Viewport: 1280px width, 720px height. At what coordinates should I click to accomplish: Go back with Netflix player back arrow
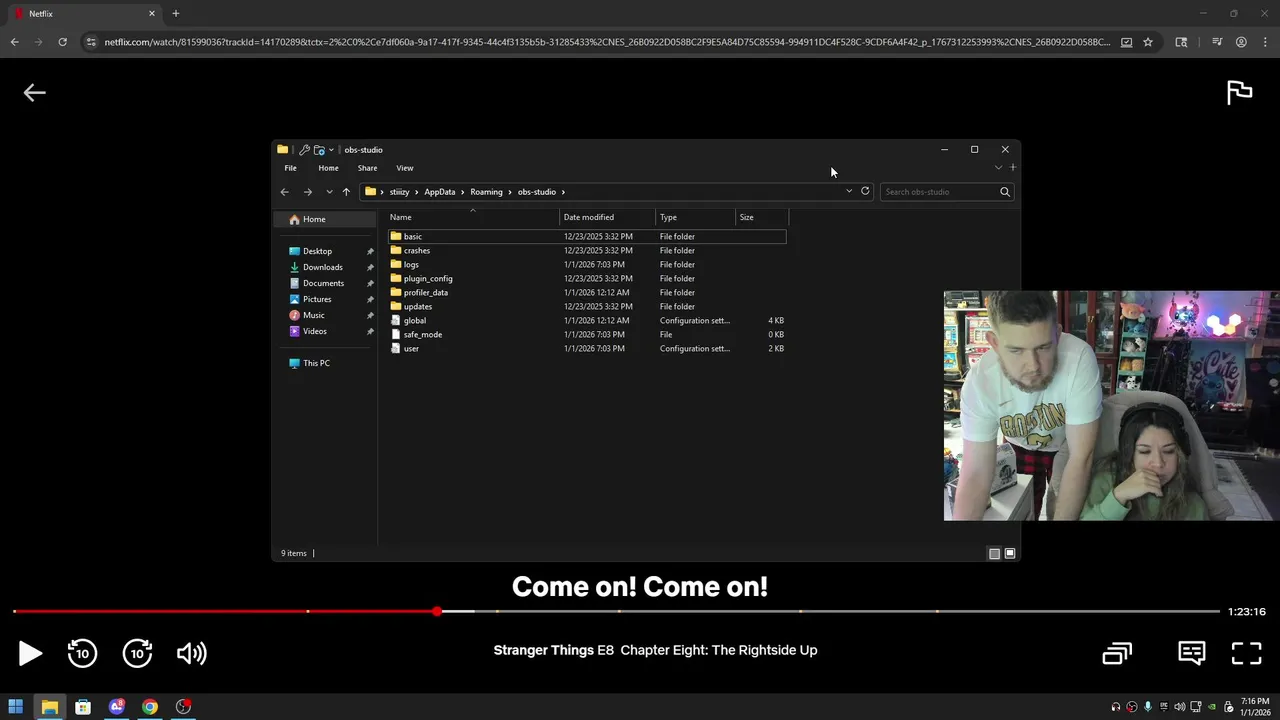34,93
